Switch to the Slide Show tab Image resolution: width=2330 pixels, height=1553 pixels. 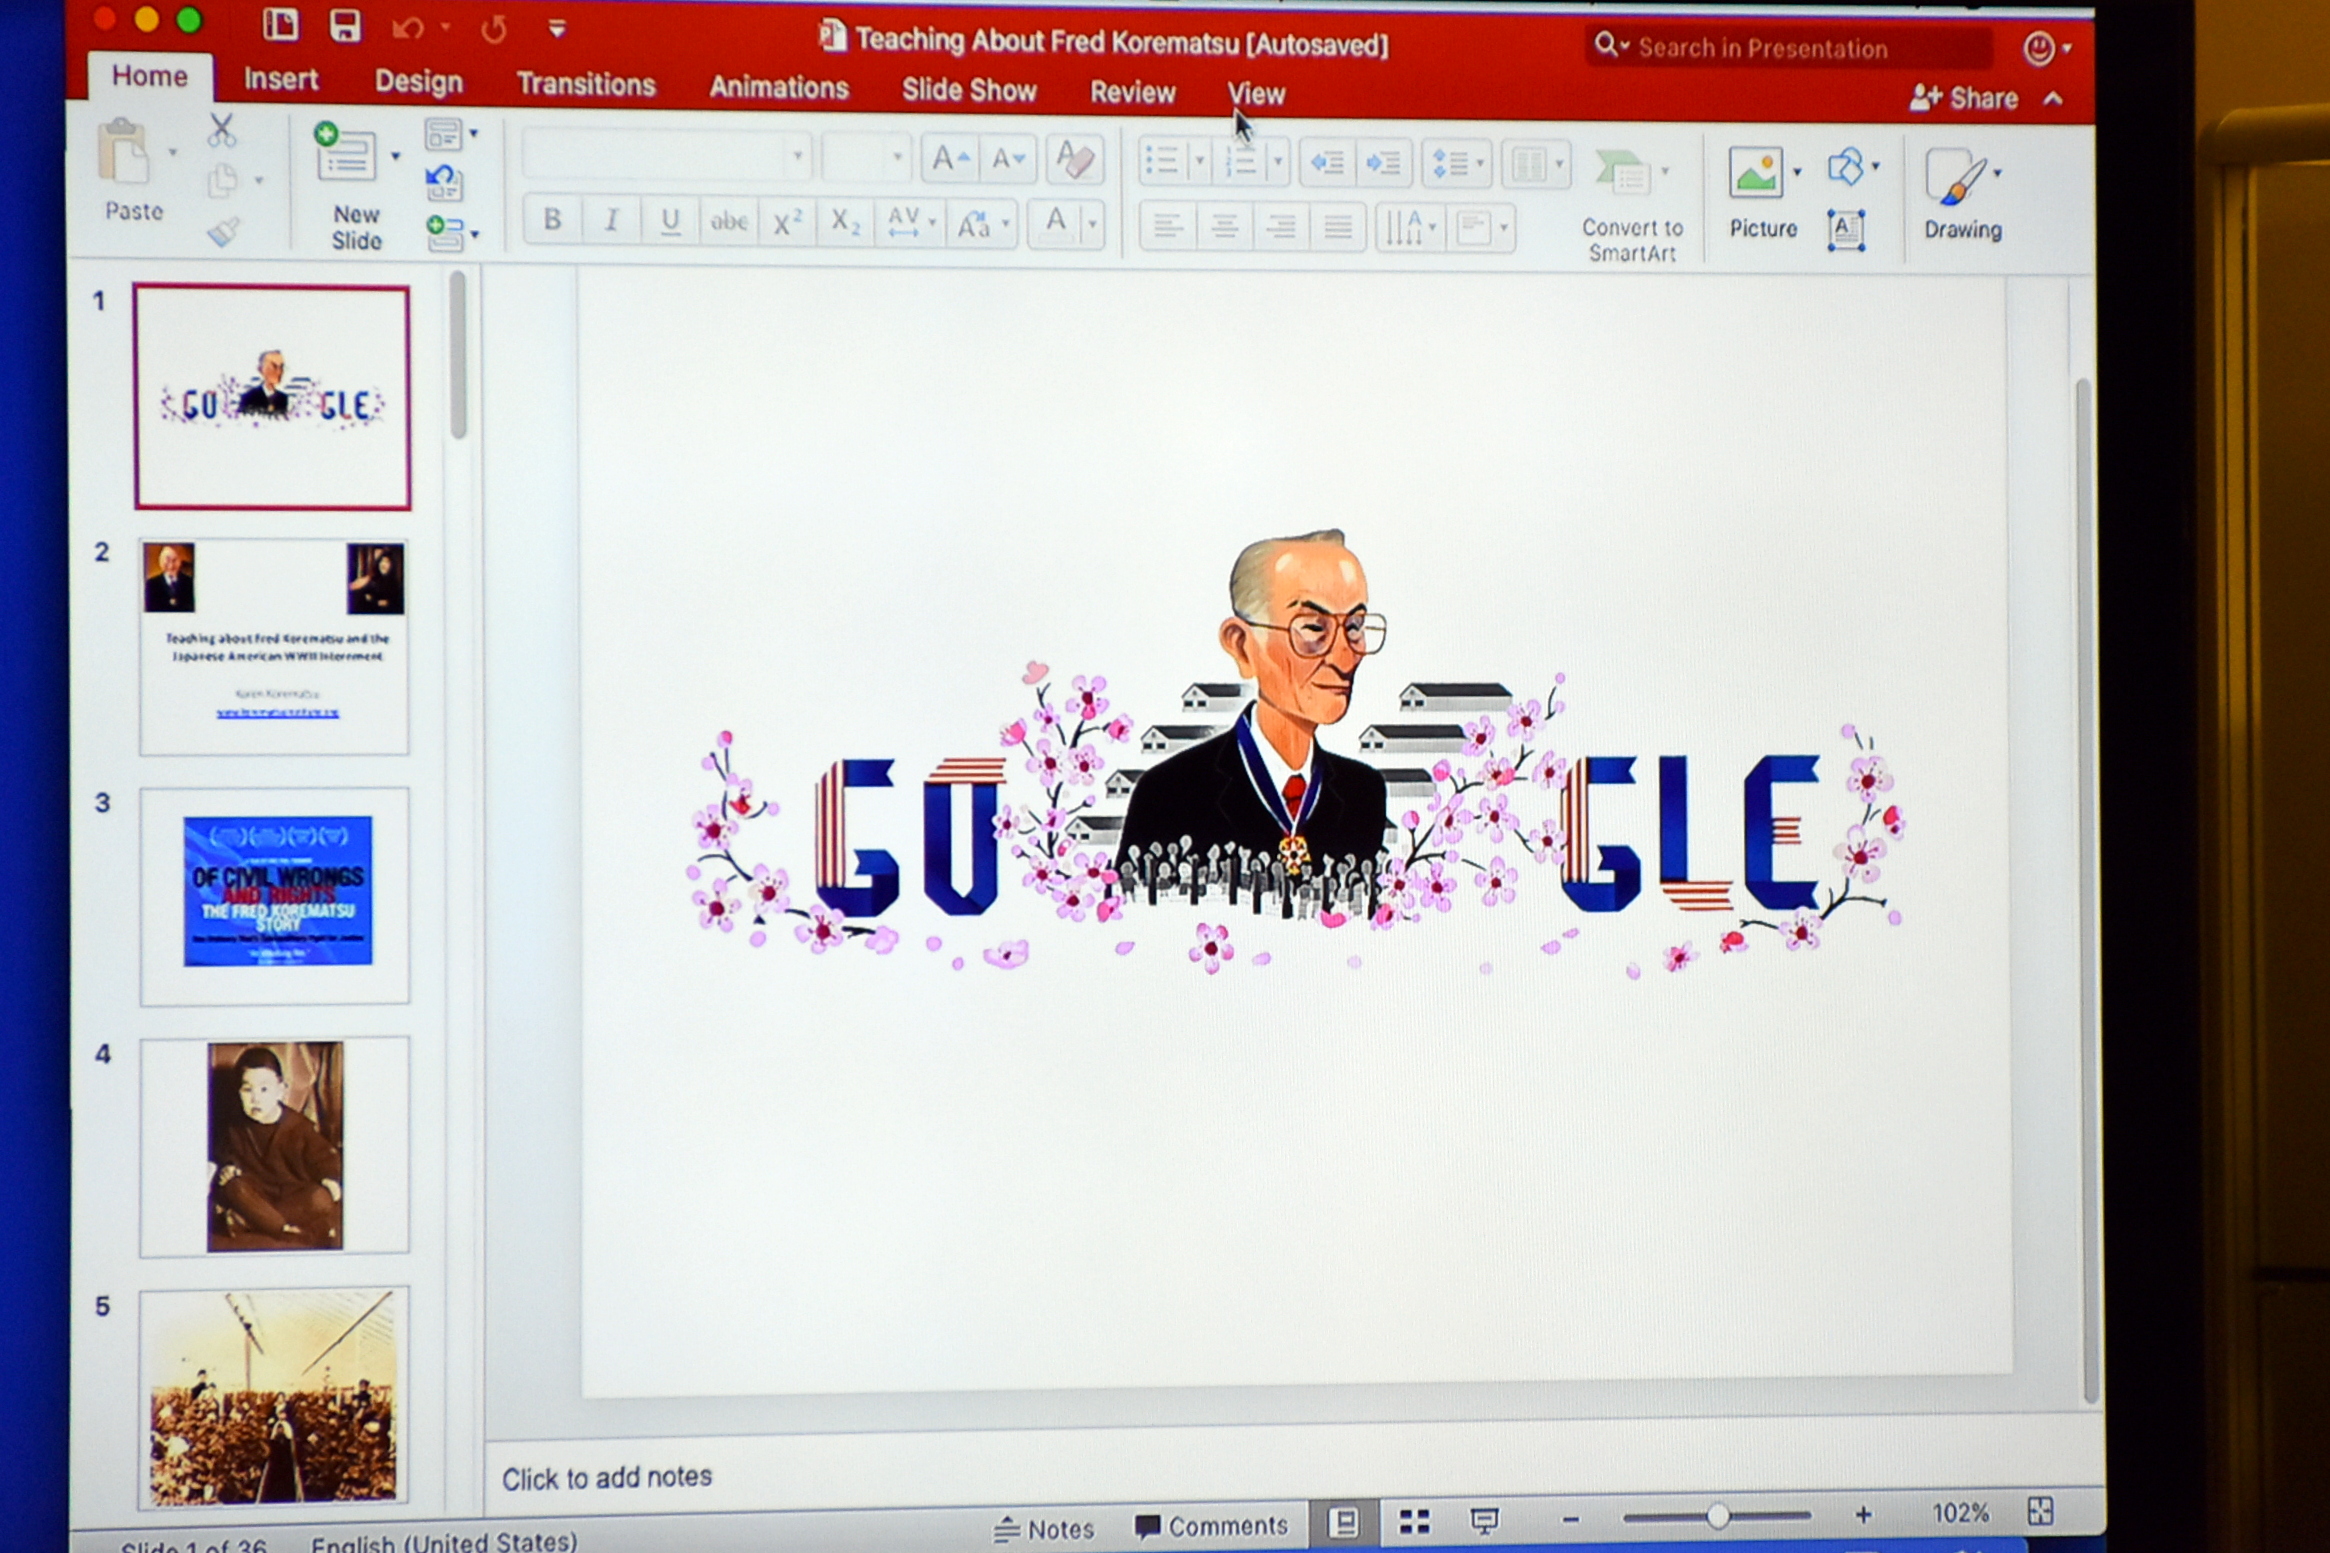pos(969,91)
